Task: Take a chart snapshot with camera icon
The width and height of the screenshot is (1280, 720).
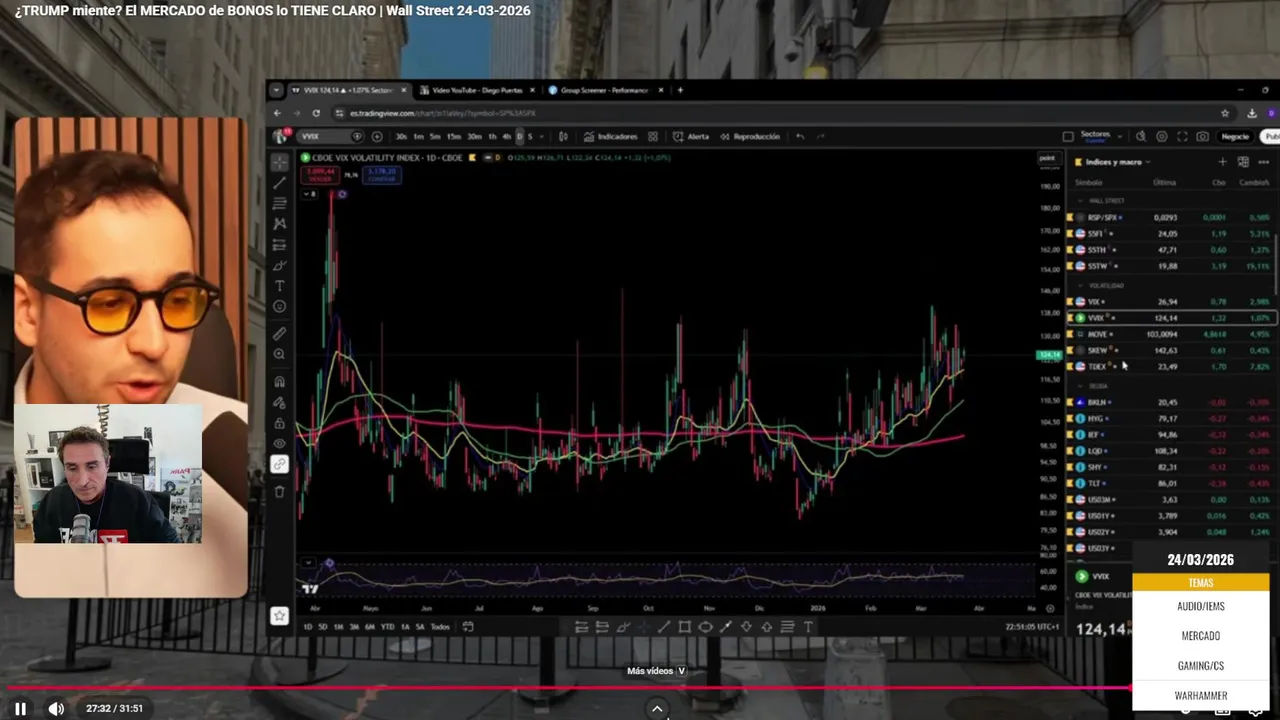Action: [1202, 136]
